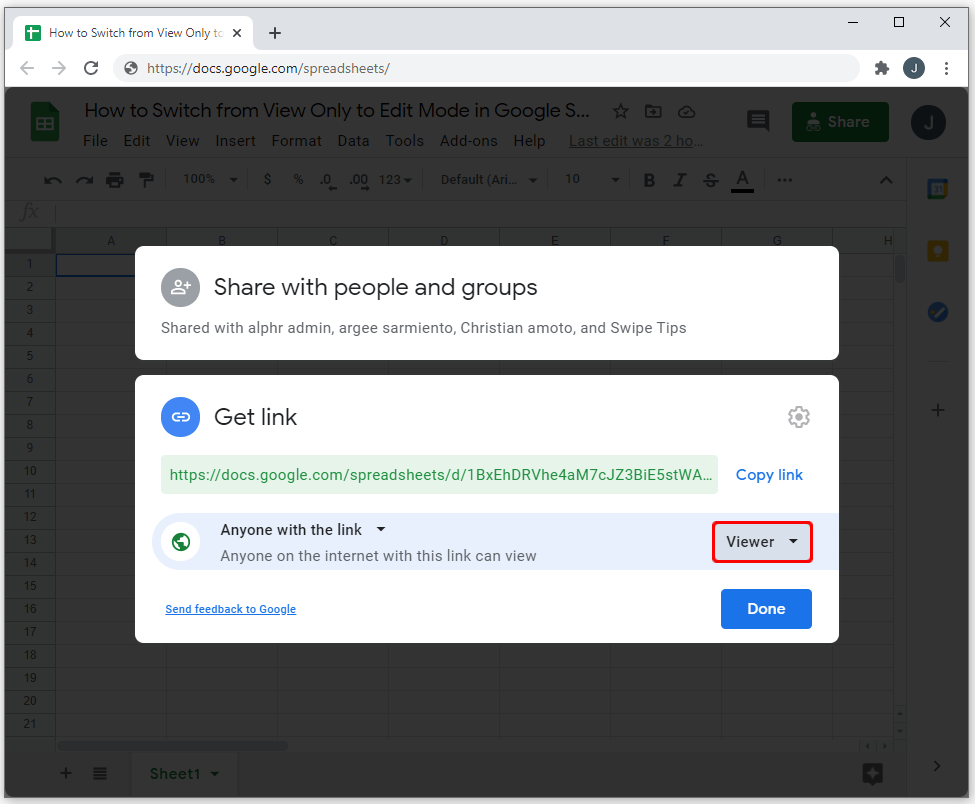Open the 100% zoom dropdown
This screenshot has height=804, width=975.
pos(210,180)
